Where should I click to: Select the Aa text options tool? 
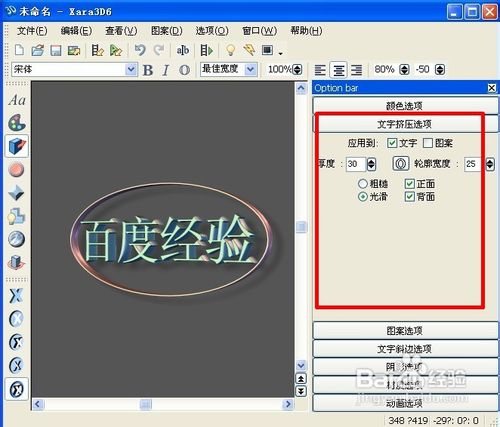(17, 100)
